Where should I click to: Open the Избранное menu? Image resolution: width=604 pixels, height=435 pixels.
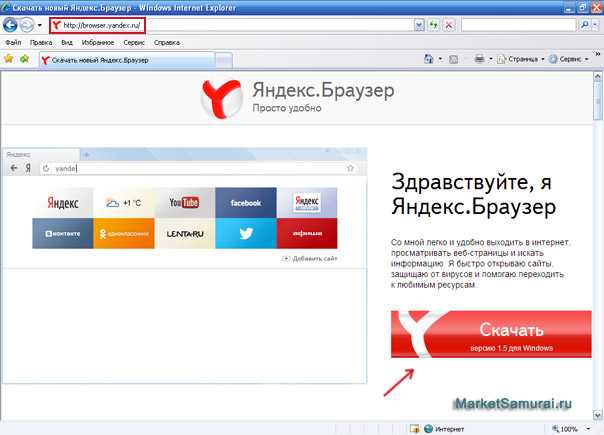(x=98, y=42)
